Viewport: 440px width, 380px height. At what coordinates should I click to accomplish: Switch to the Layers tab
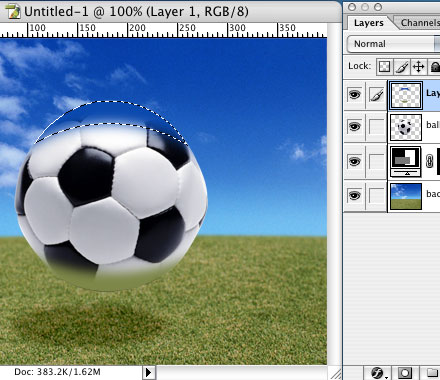tap(368, 23)
